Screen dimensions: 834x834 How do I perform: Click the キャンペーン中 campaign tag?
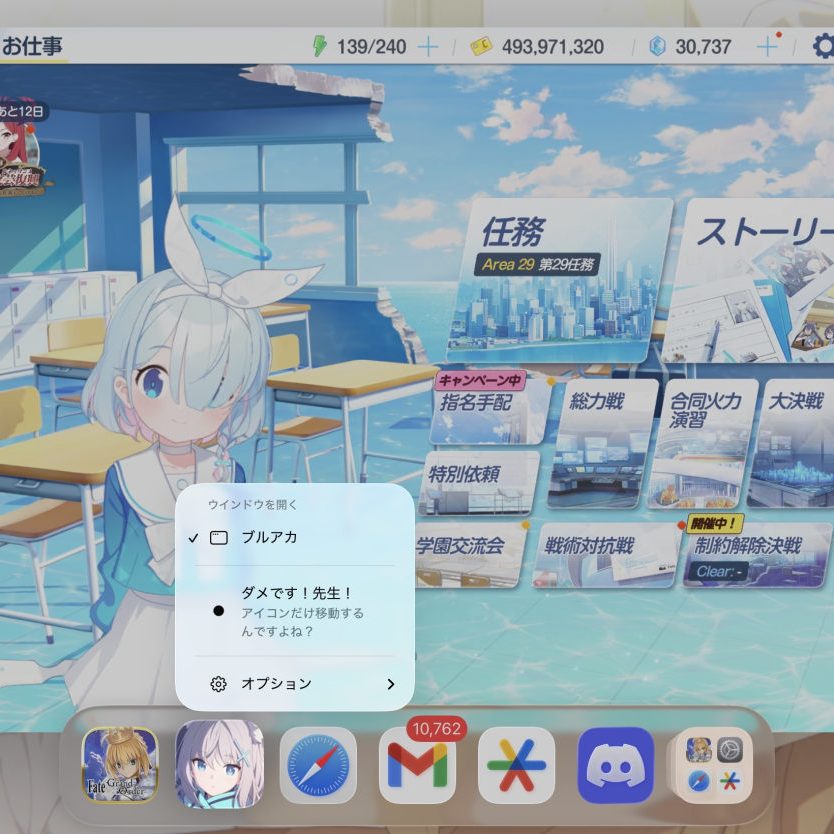481,380
